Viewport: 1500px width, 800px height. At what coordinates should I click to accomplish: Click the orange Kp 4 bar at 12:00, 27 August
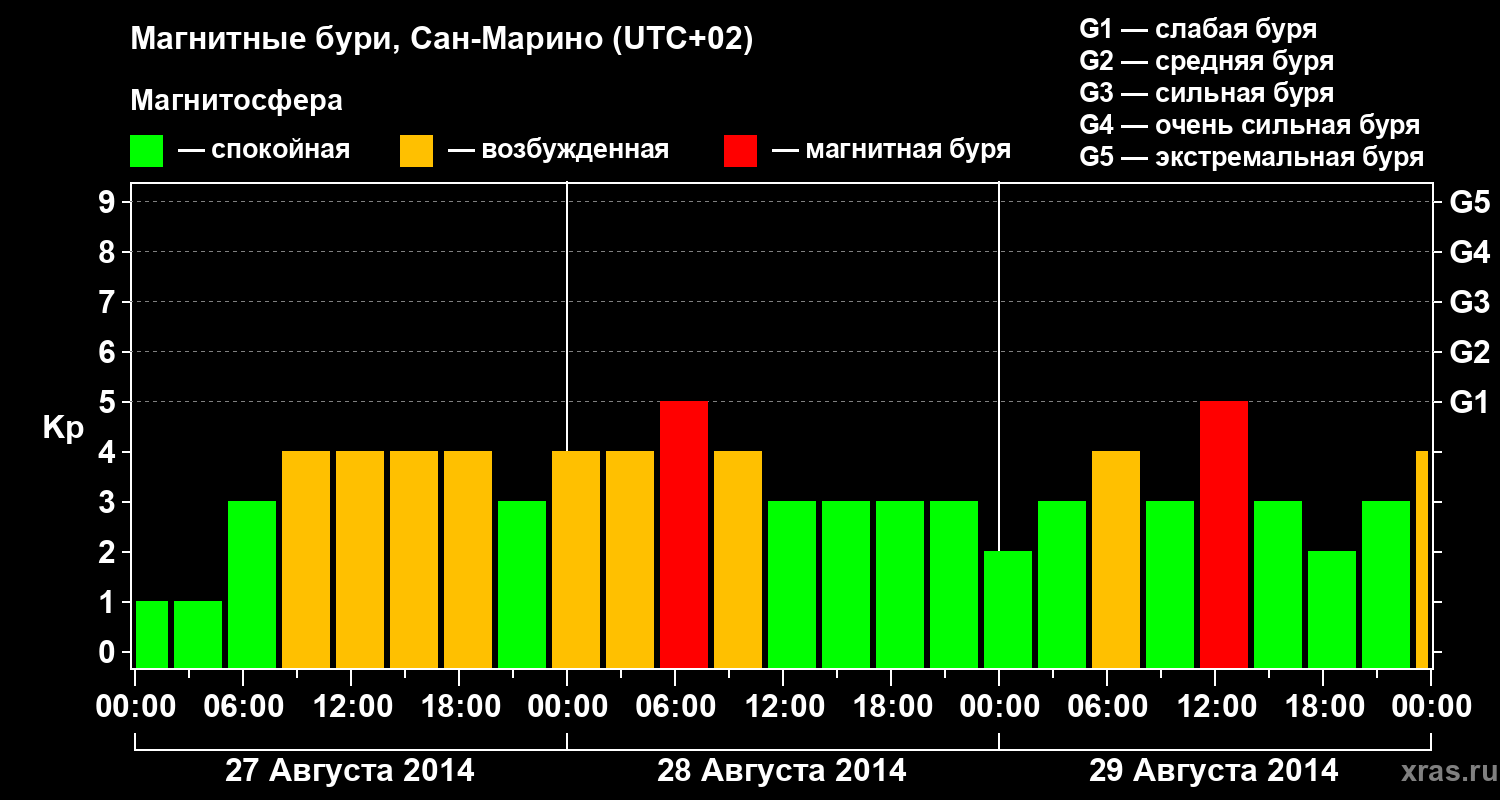[x=360, y=560]
